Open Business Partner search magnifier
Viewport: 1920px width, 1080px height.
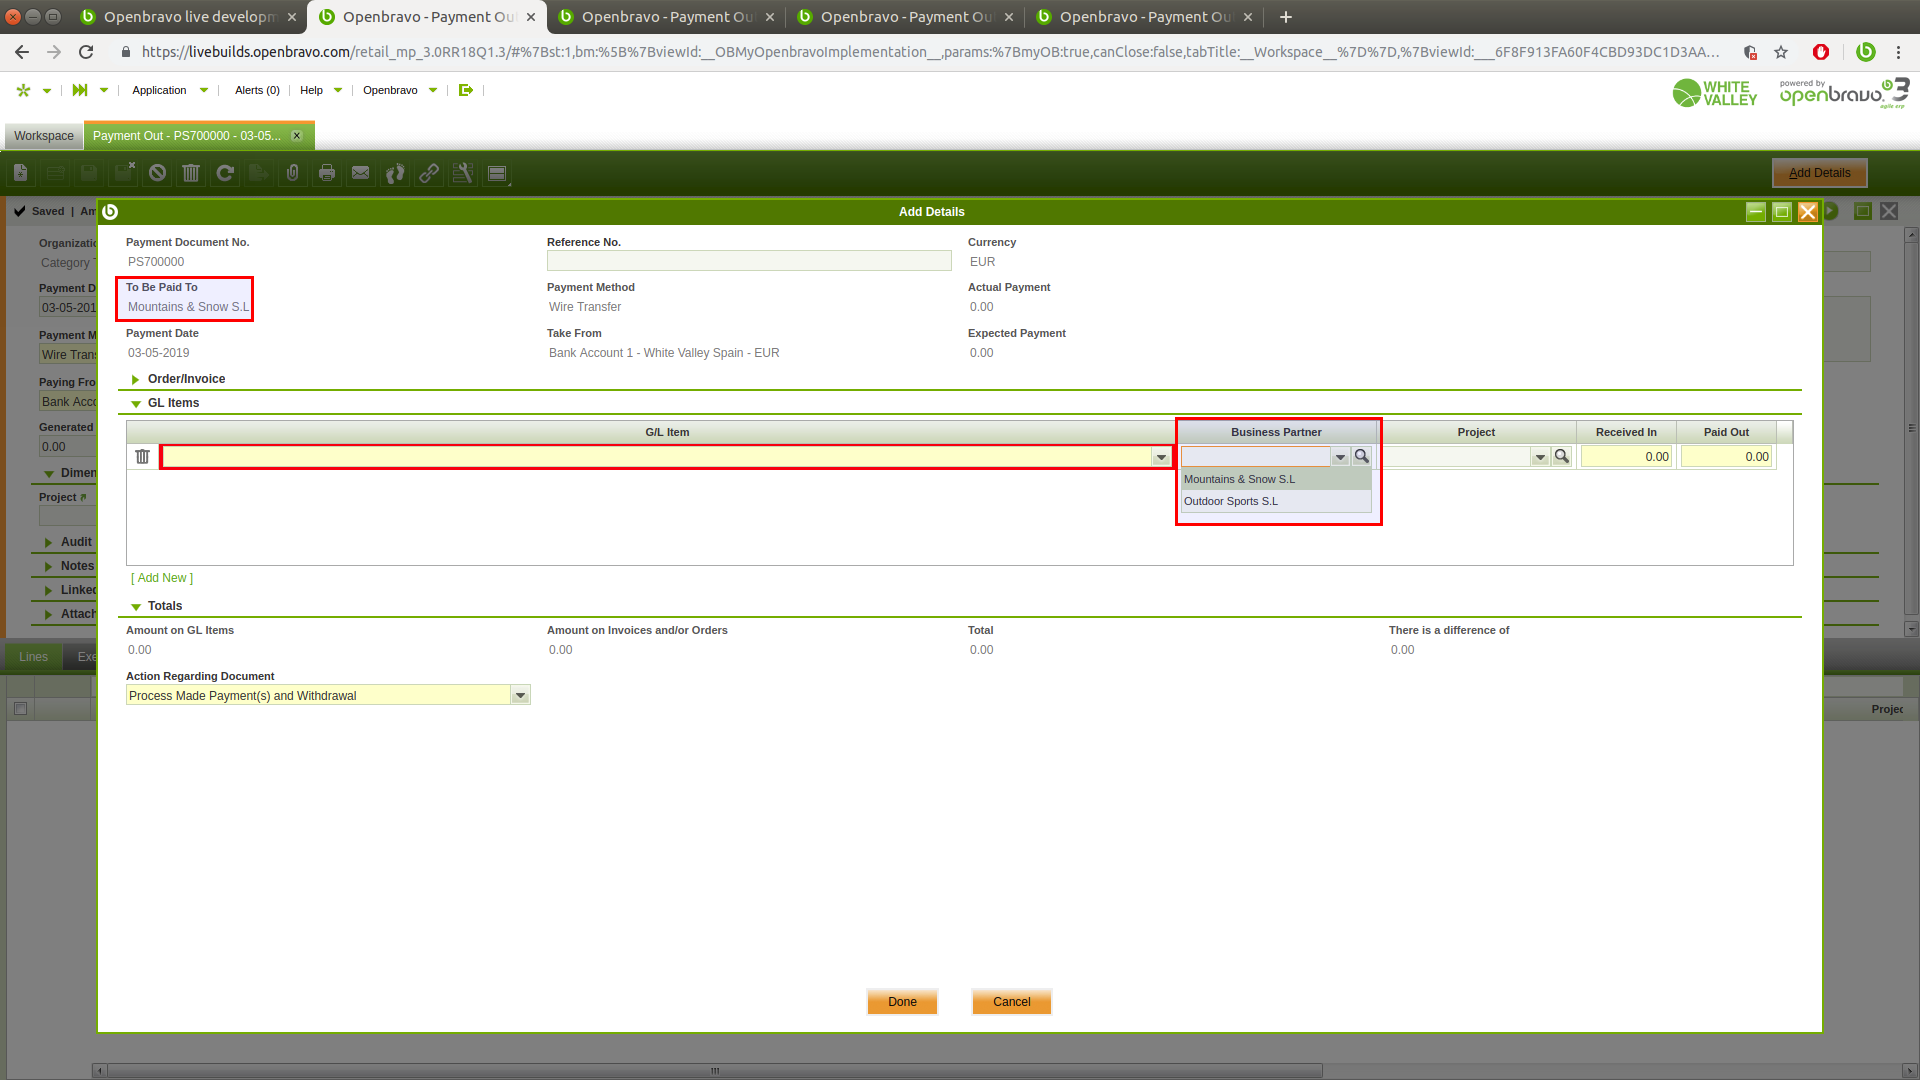pos(1361,457)
